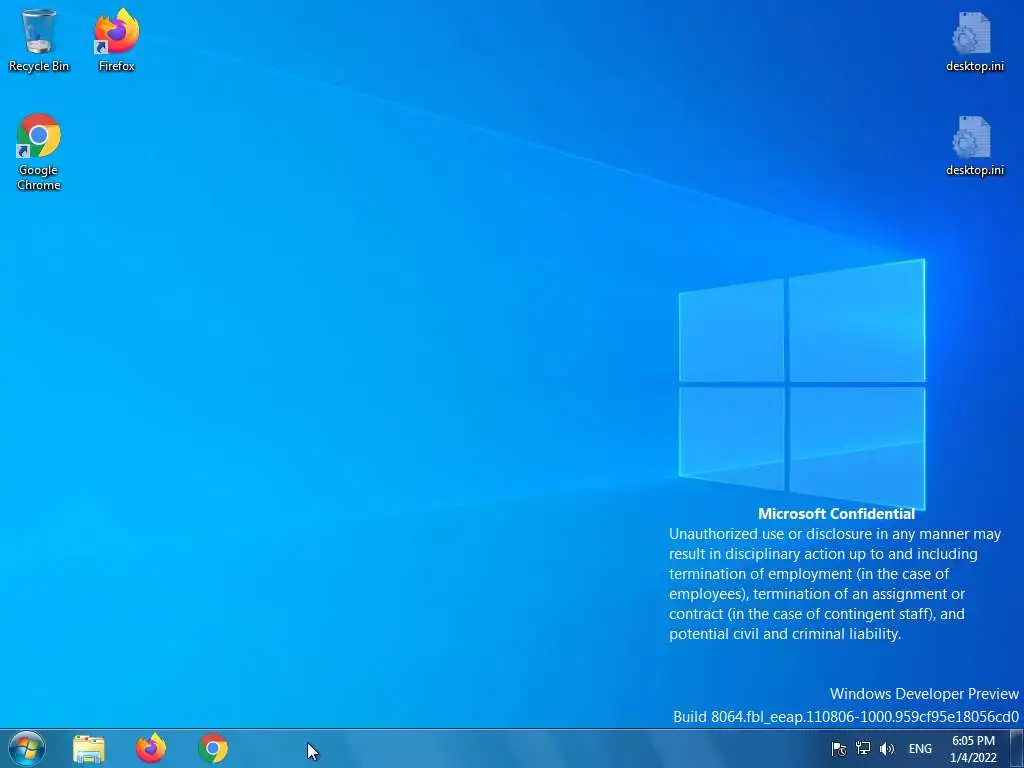Open the Action Center flag icon
The image size is (1024, 768).
tap(839, 748)
